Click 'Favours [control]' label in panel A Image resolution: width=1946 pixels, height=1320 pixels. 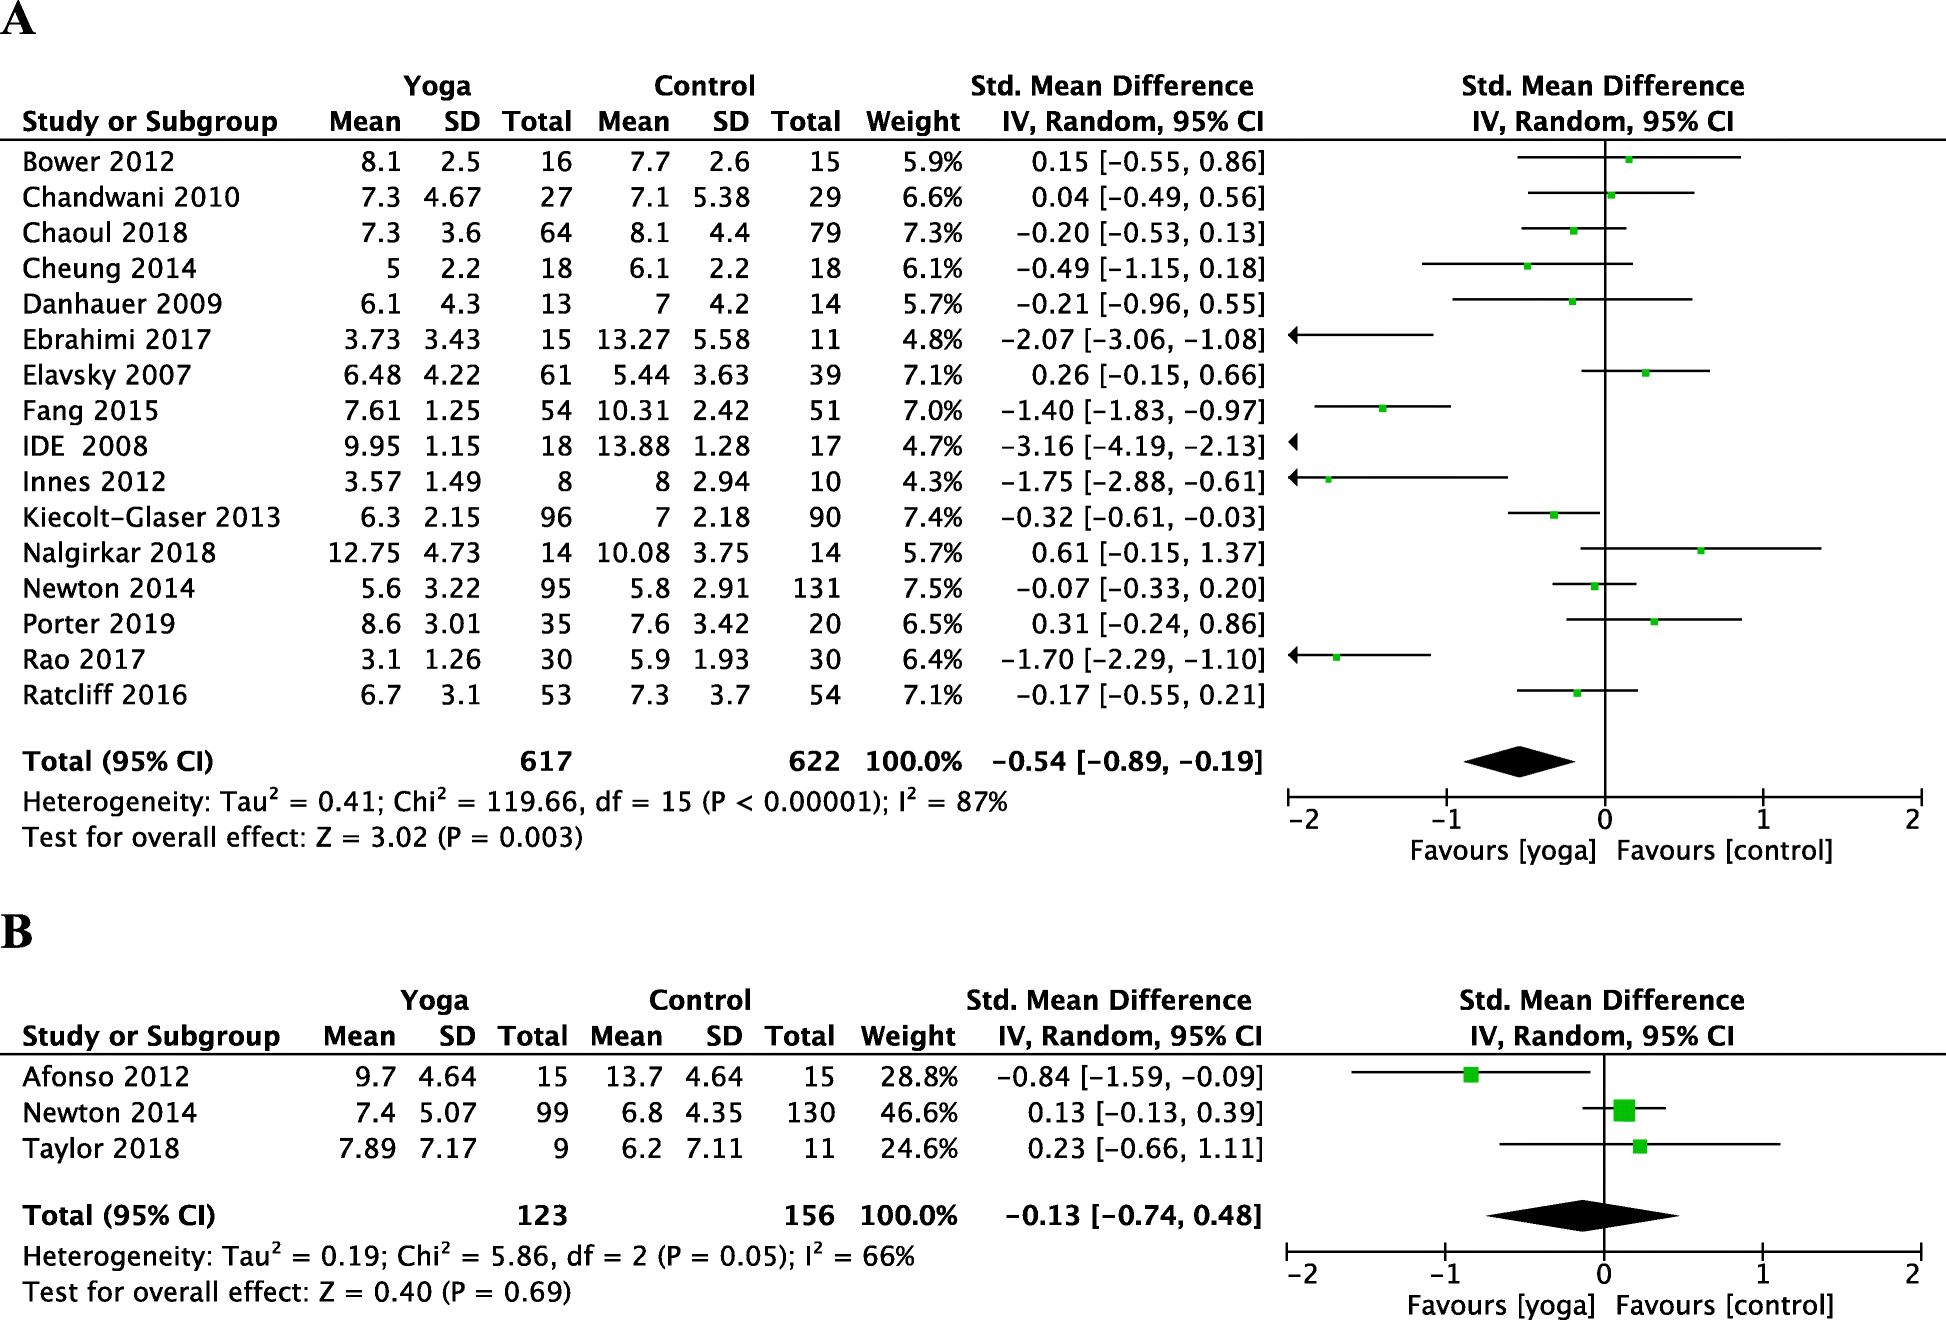pos(1725,851)
